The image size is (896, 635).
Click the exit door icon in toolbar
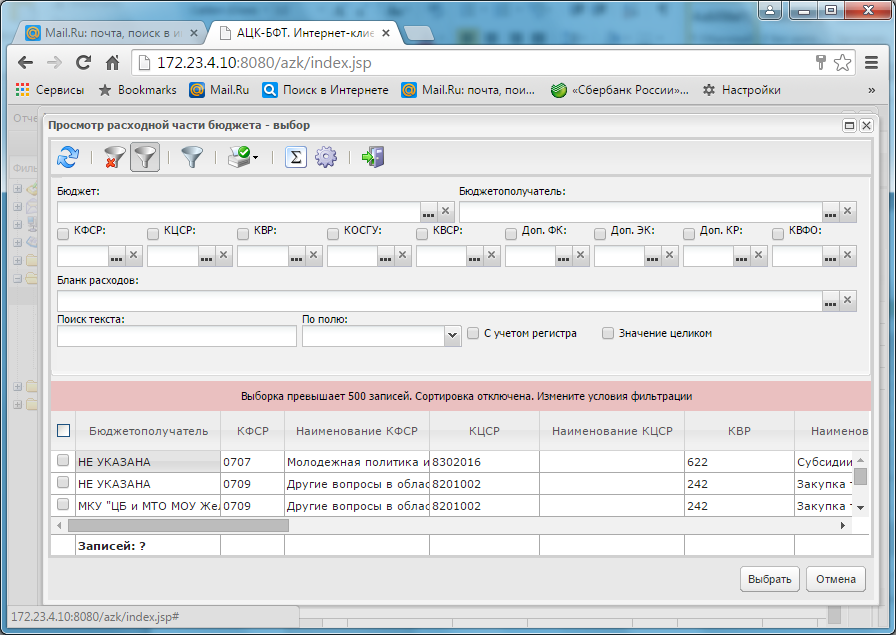click(x=373, y=157)
